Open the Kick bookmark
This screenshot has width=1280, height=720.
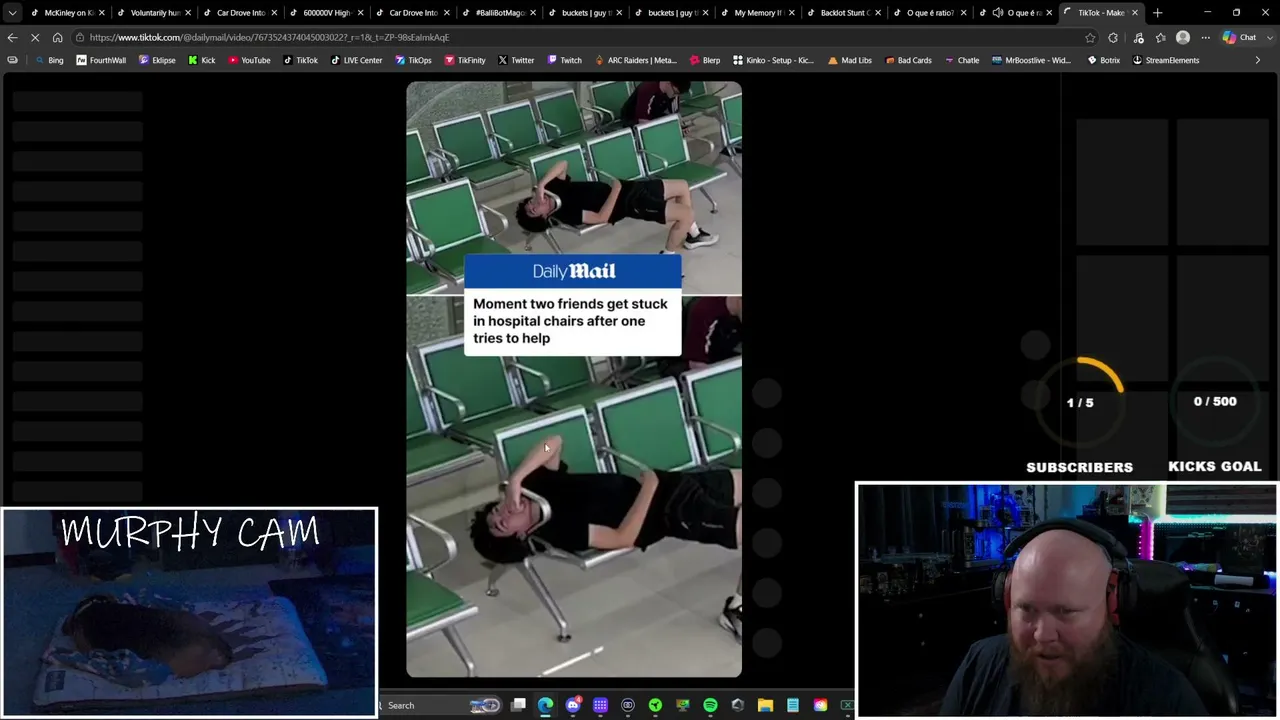click(x=201, y=60)
